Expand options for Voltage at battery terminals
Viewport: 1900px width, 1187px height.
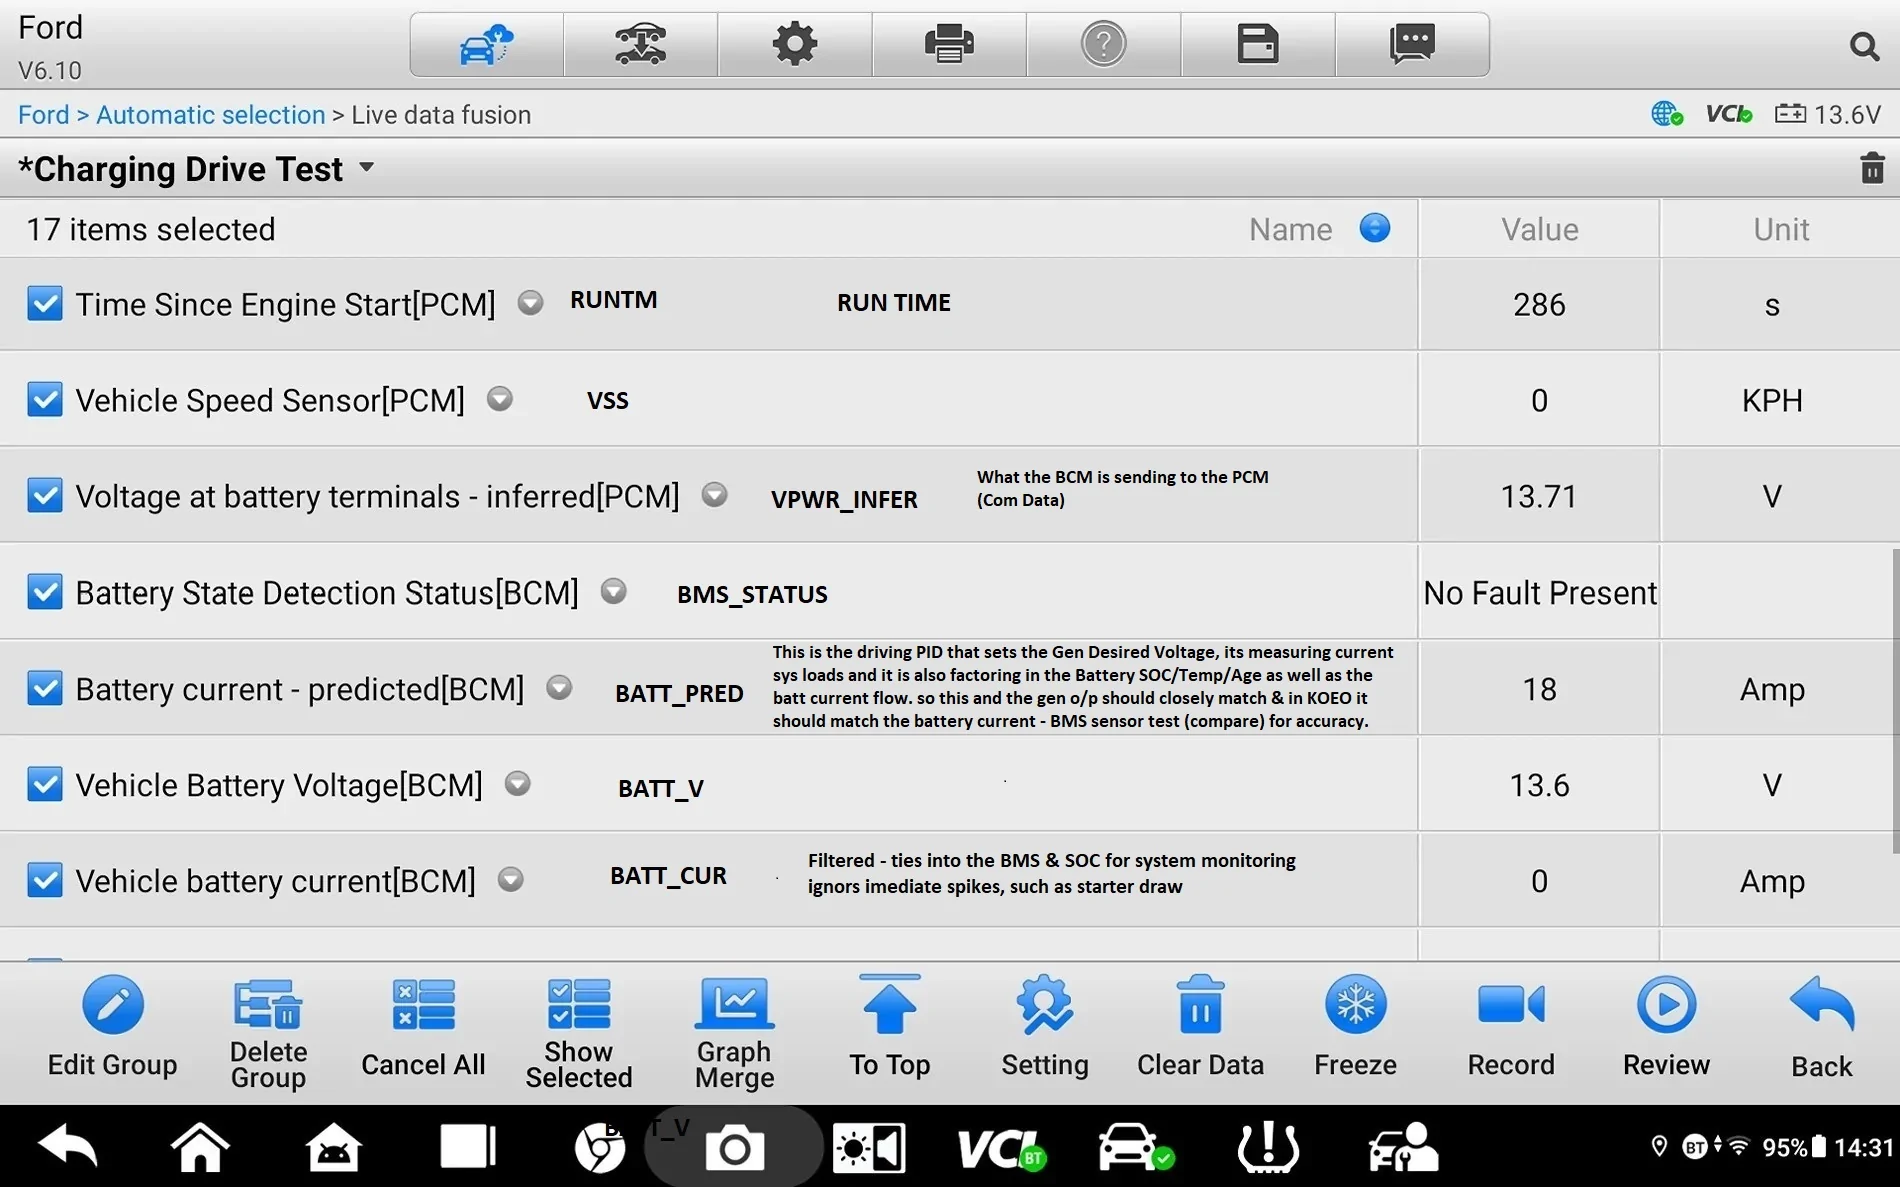(x=714, y=495)
